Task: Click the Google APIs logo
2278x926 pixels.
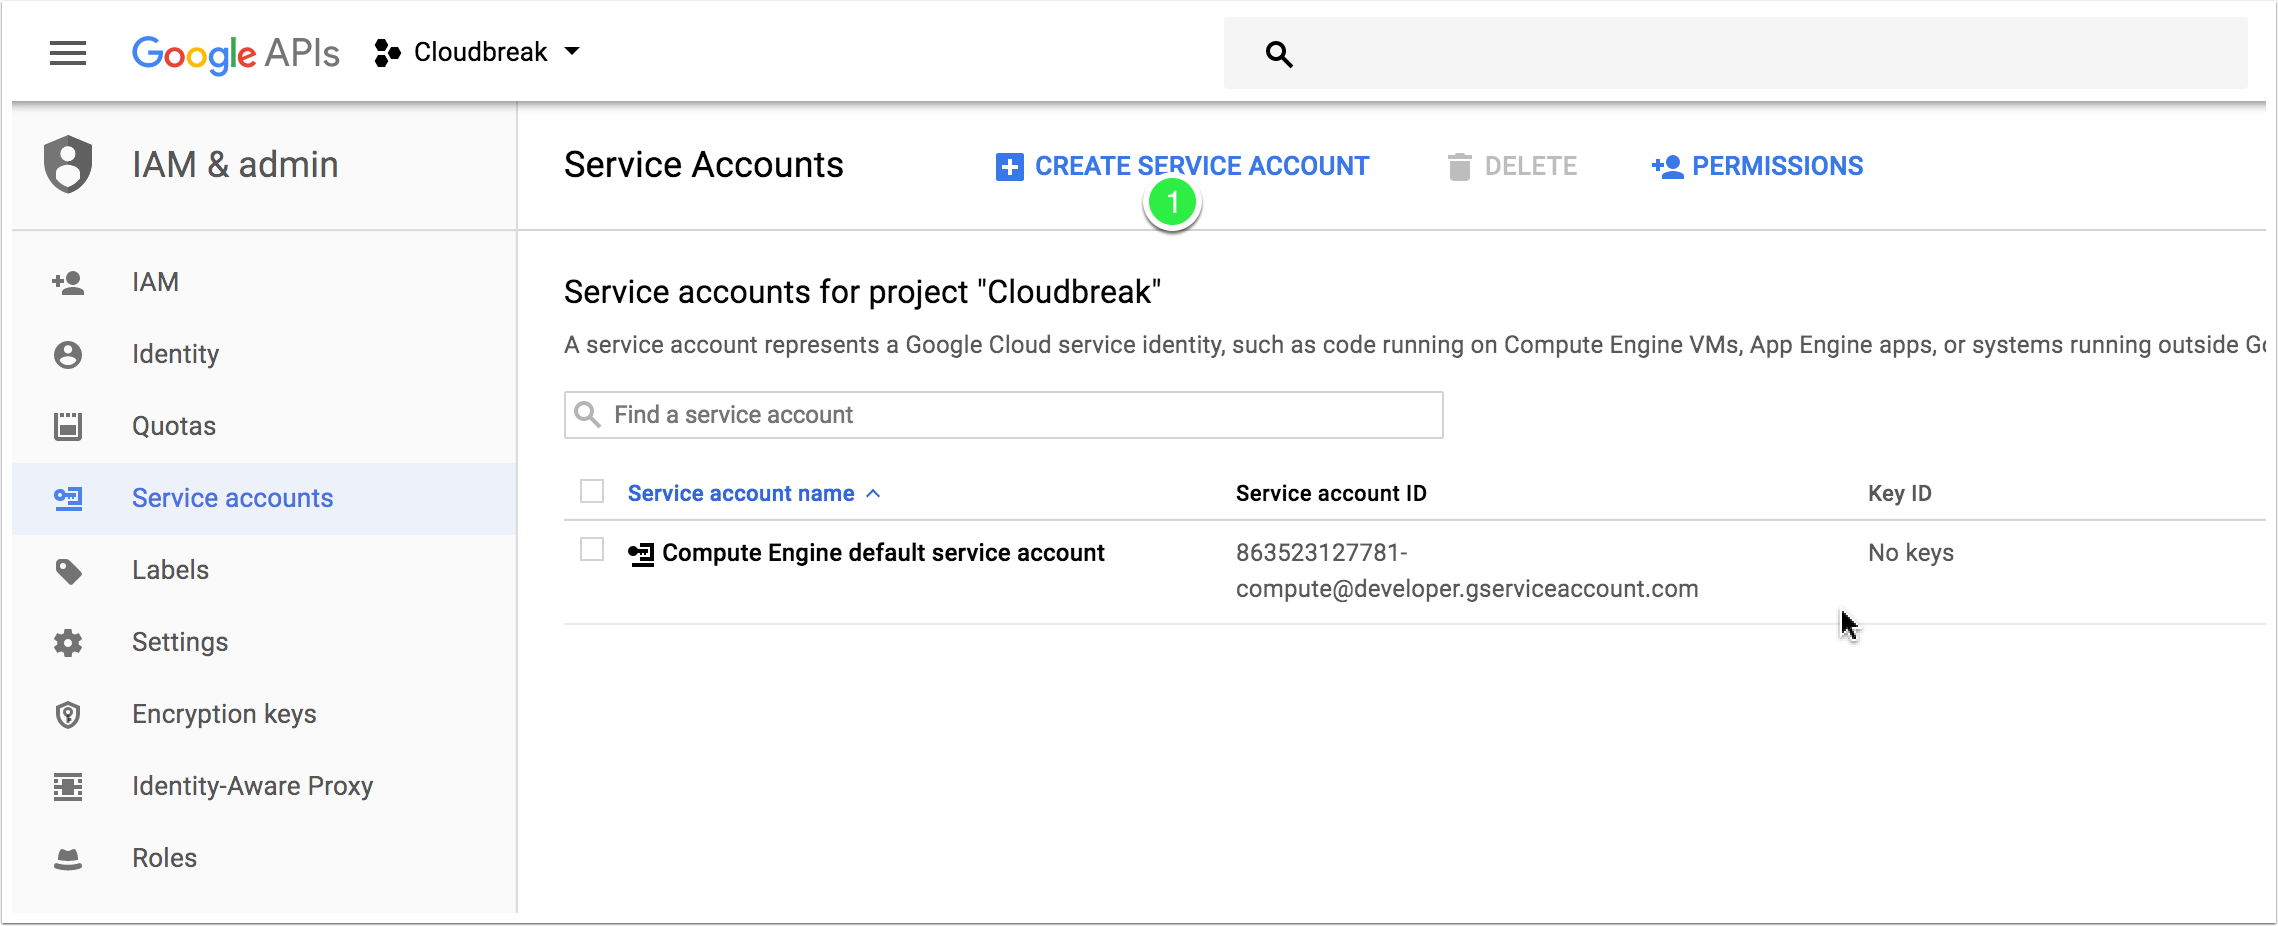Action: 236,52
